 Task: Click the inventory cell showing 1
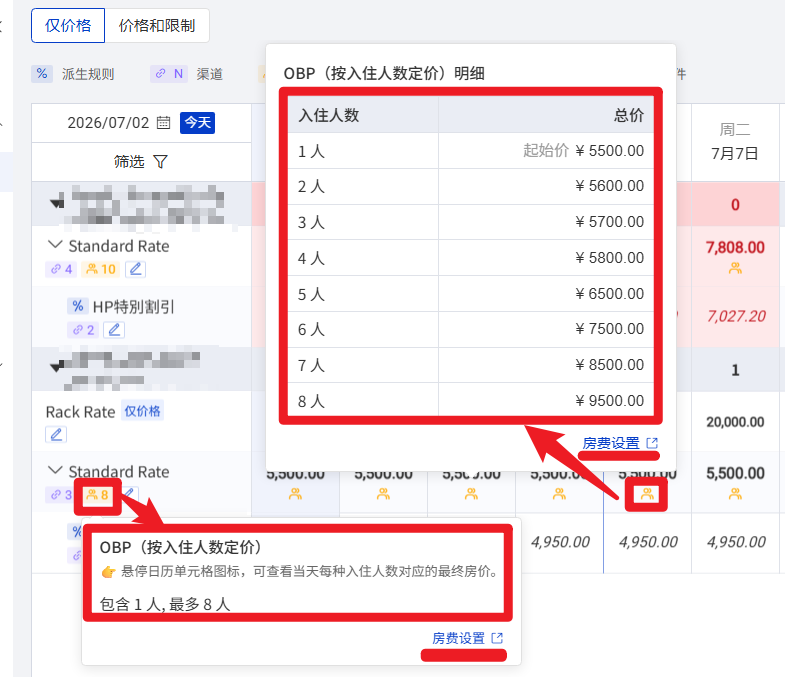pos(735,370)
